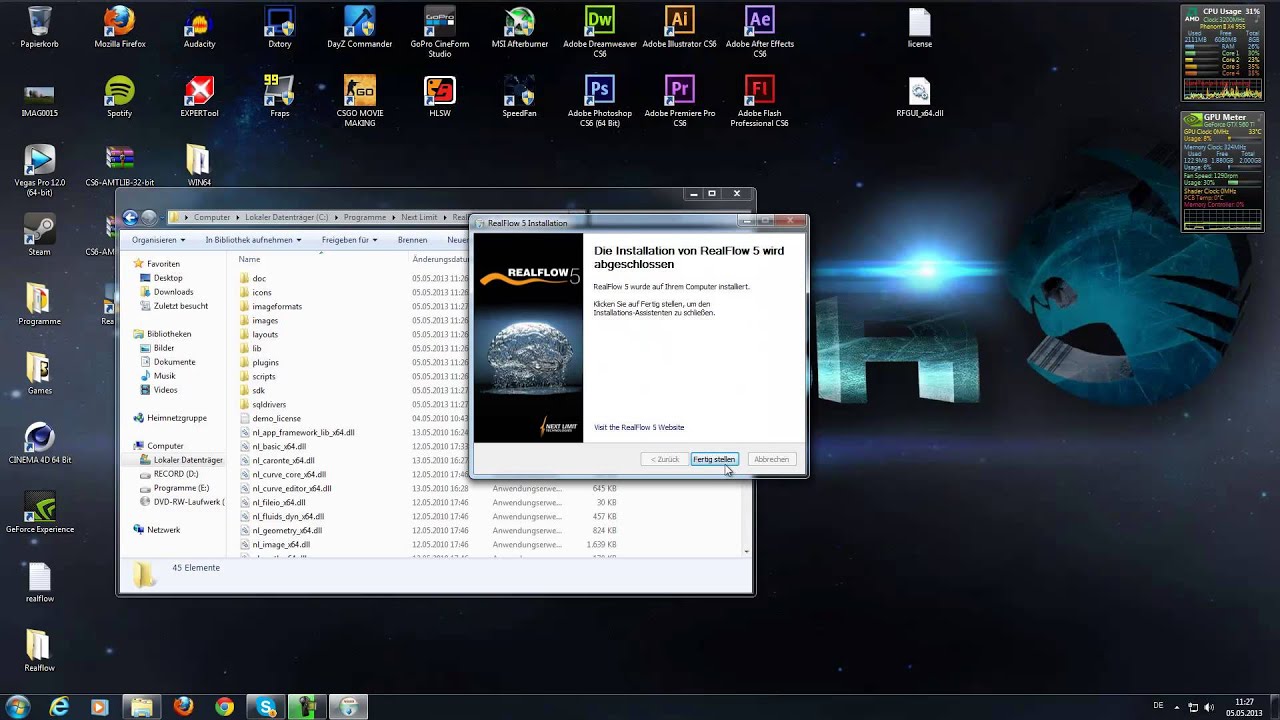
Task: Select RFGUI_x64.dll file on desktop
Action: pos(920,97)
